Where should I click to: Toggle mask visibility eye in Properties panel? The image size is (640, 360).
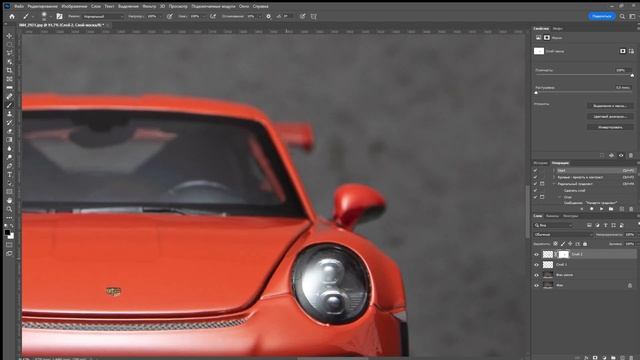[621, 156]
